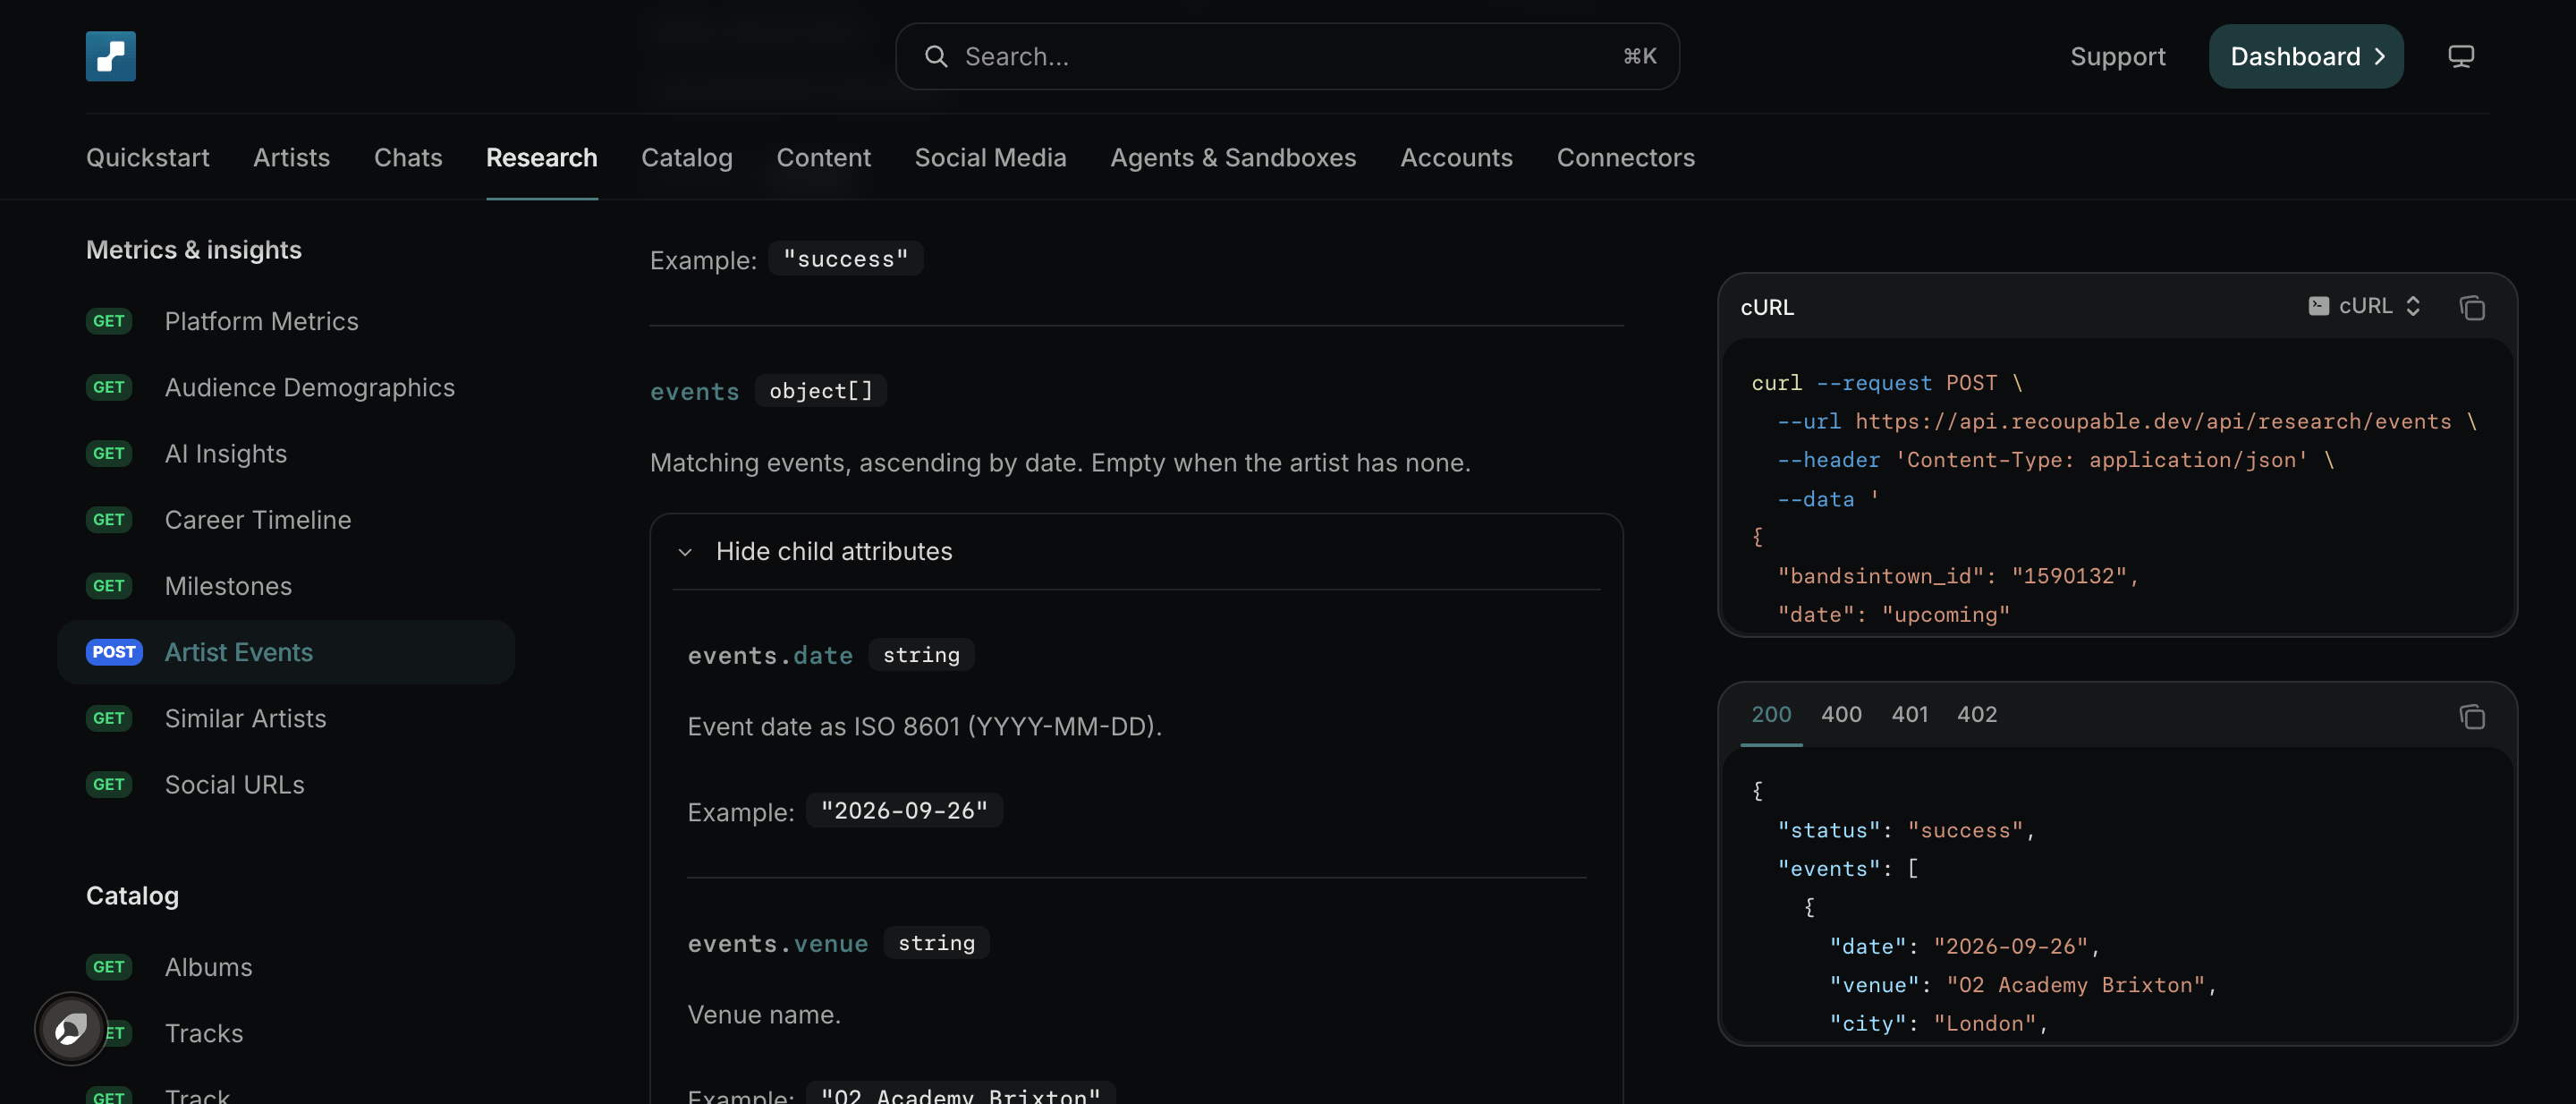The width and height of the screenshot is (2576, 1104).
Task: Open the cURL language selector dropdown
Action: [2365, 306]
